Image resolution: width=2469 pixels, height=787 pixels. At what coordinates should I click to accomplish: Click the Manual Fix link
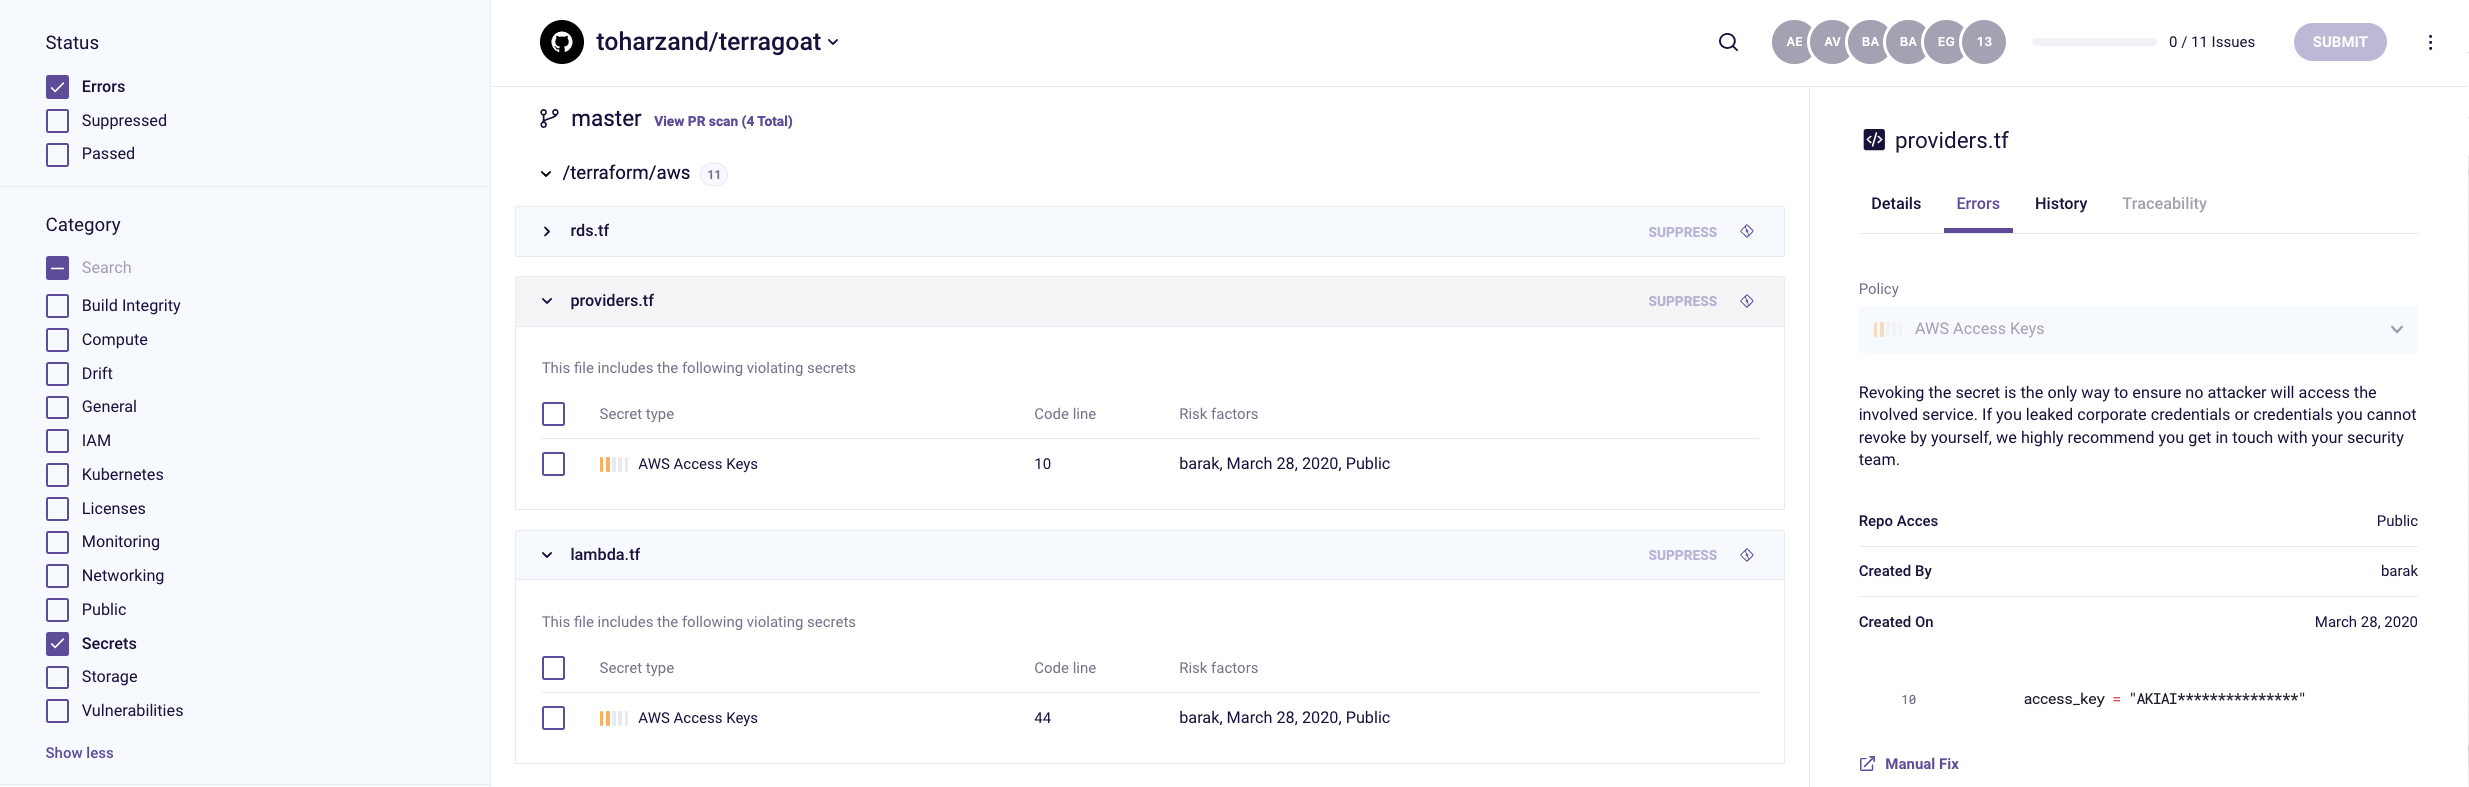pyautogui.click(x=1922, y=764)
